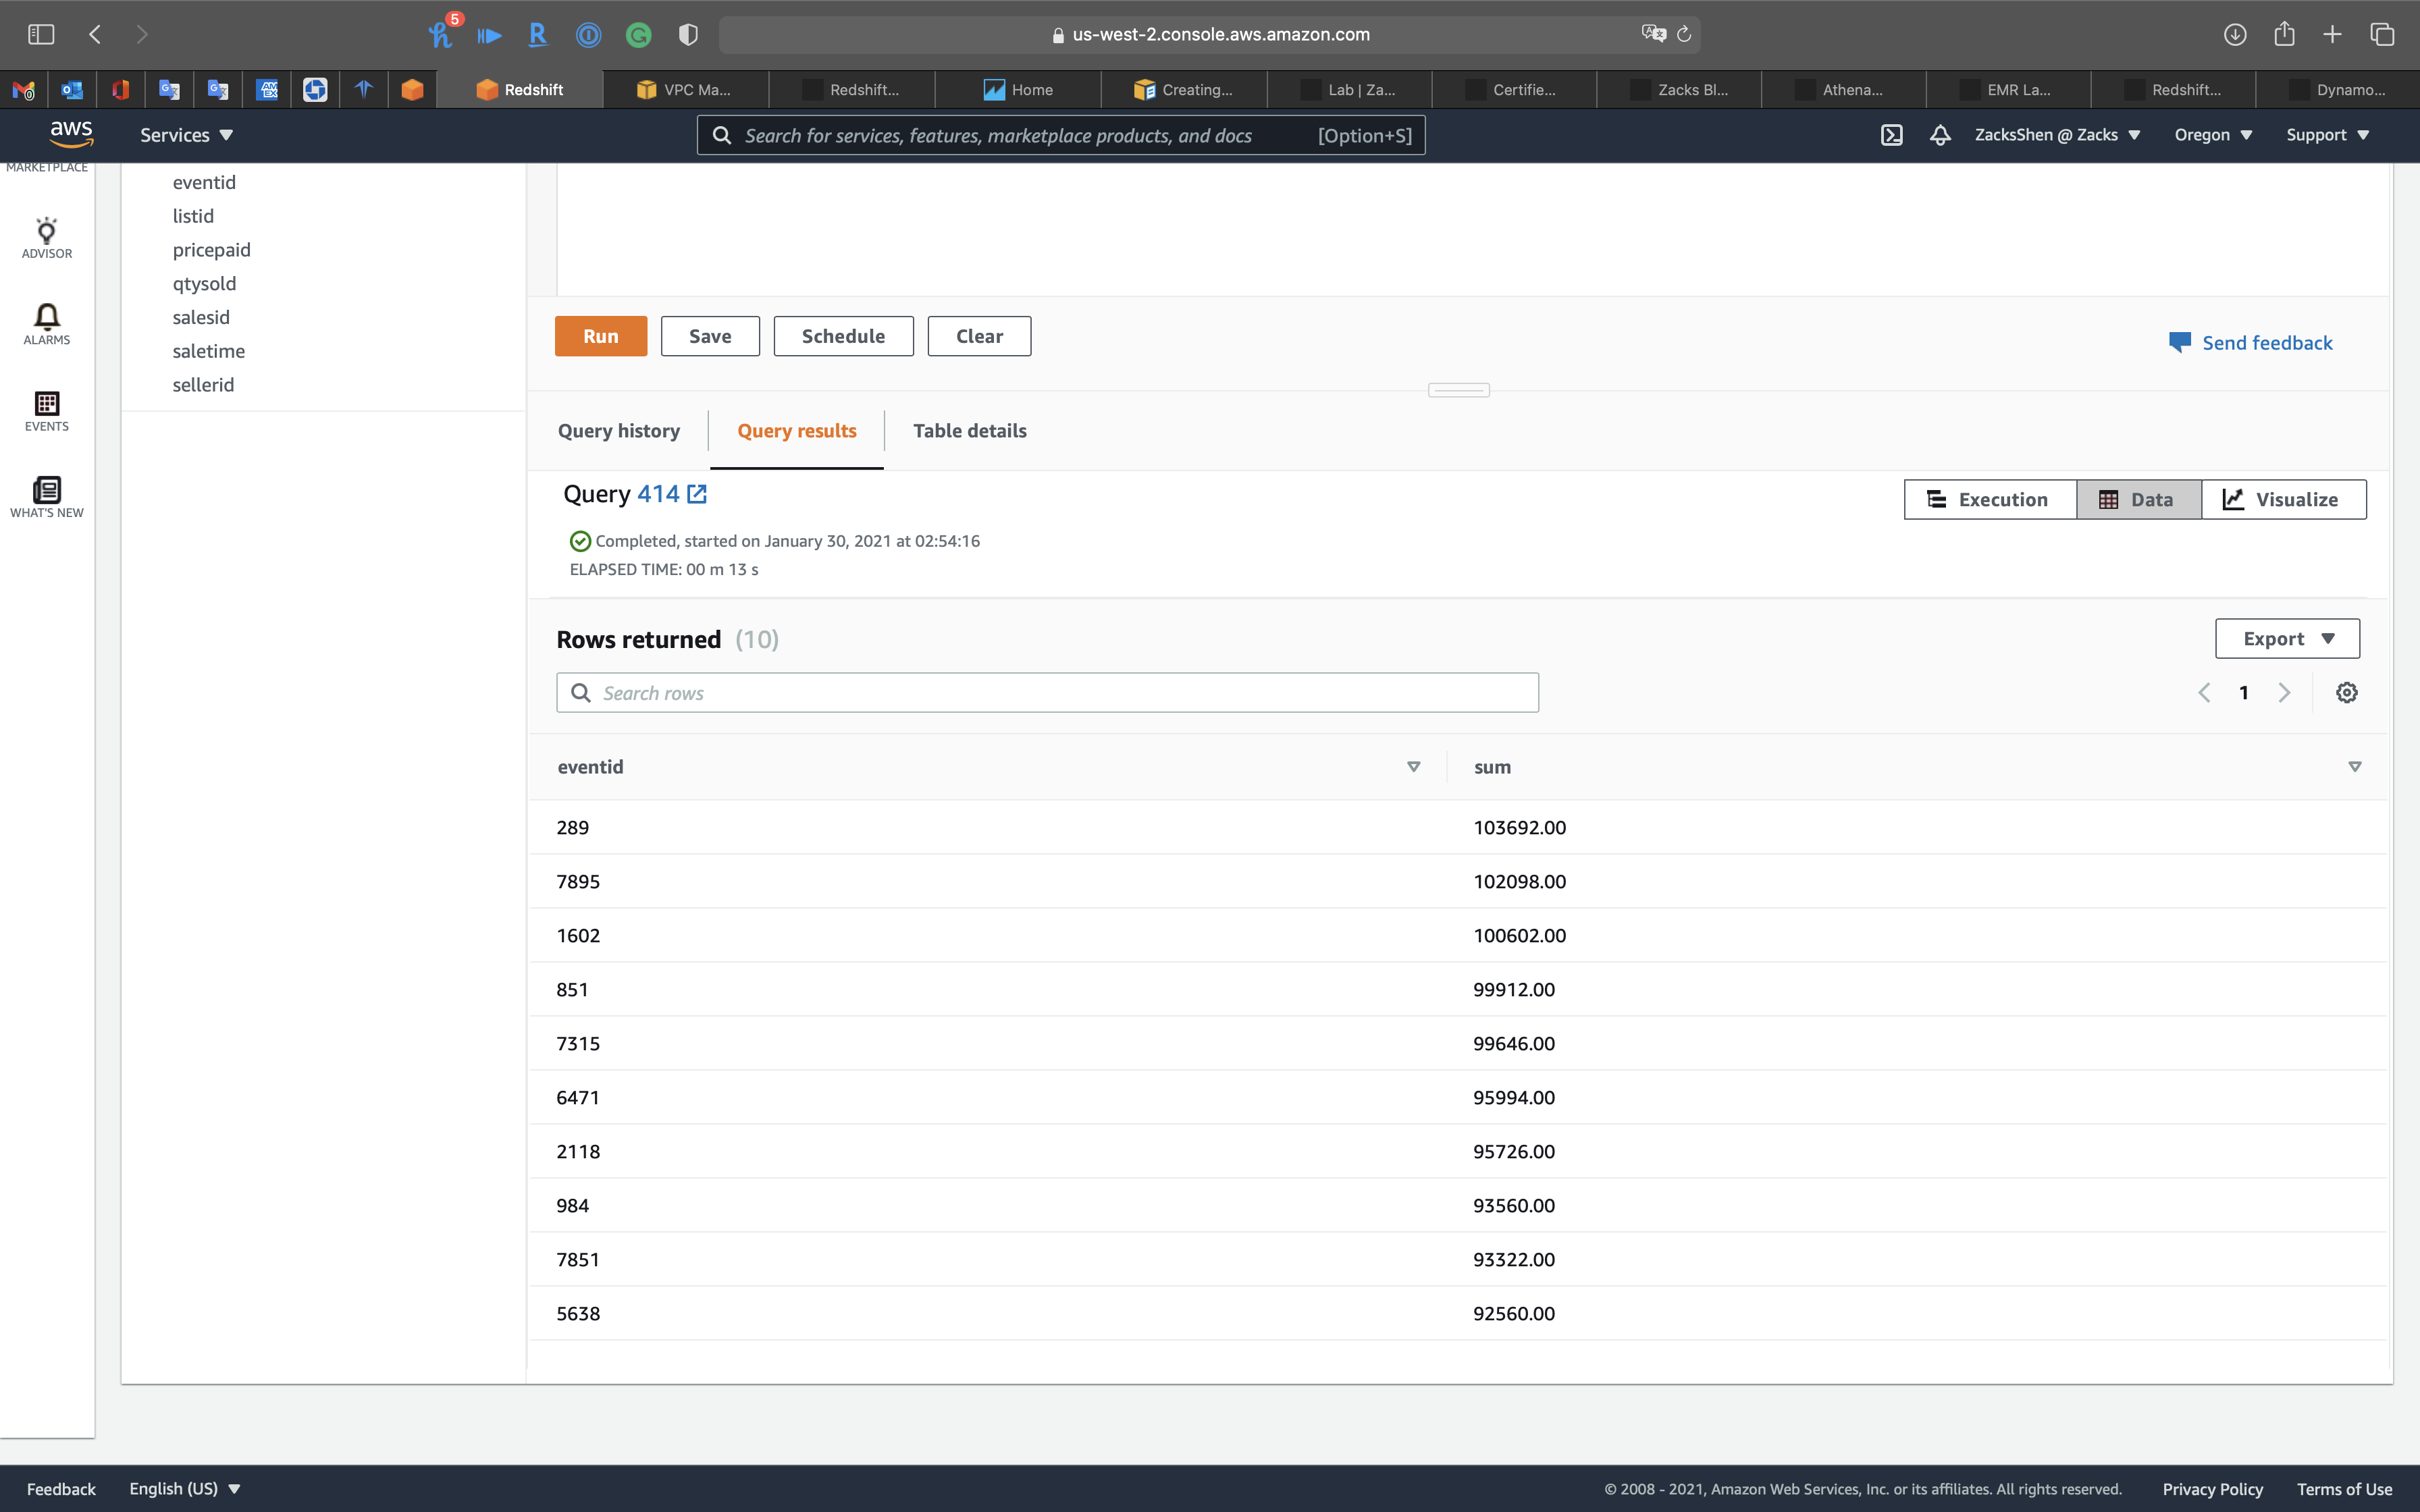Click the notifications bell in AWS header
Viewport: 2420px width, 1512px height.
[x=1940, y=135]
